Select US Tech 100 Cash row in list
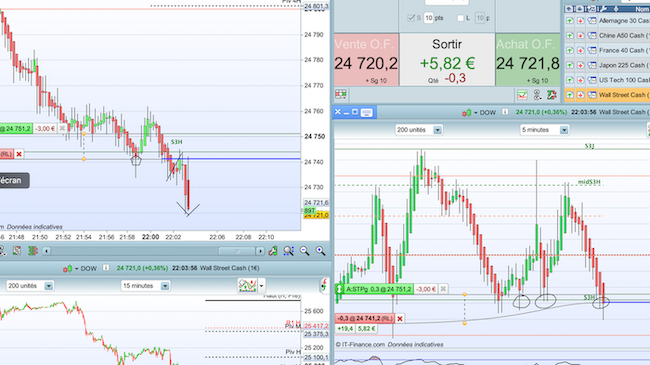 pos(607,80)
